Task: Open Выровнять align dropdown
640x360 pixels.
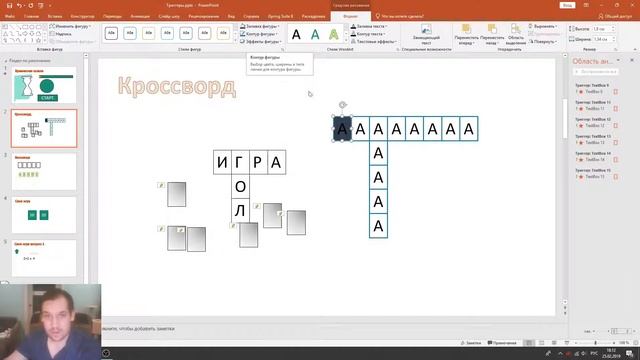Action: (x=543, y=26)
